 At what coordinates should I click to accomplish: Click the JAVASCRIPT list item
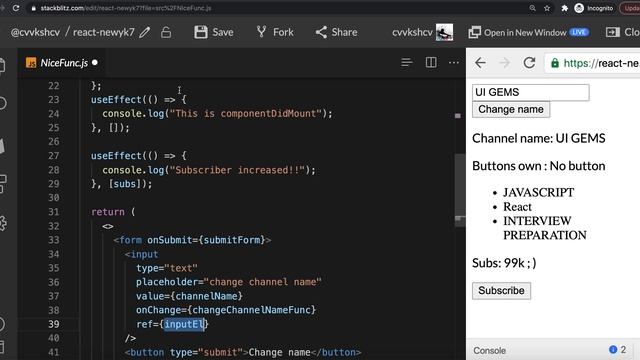click(538, 192)
